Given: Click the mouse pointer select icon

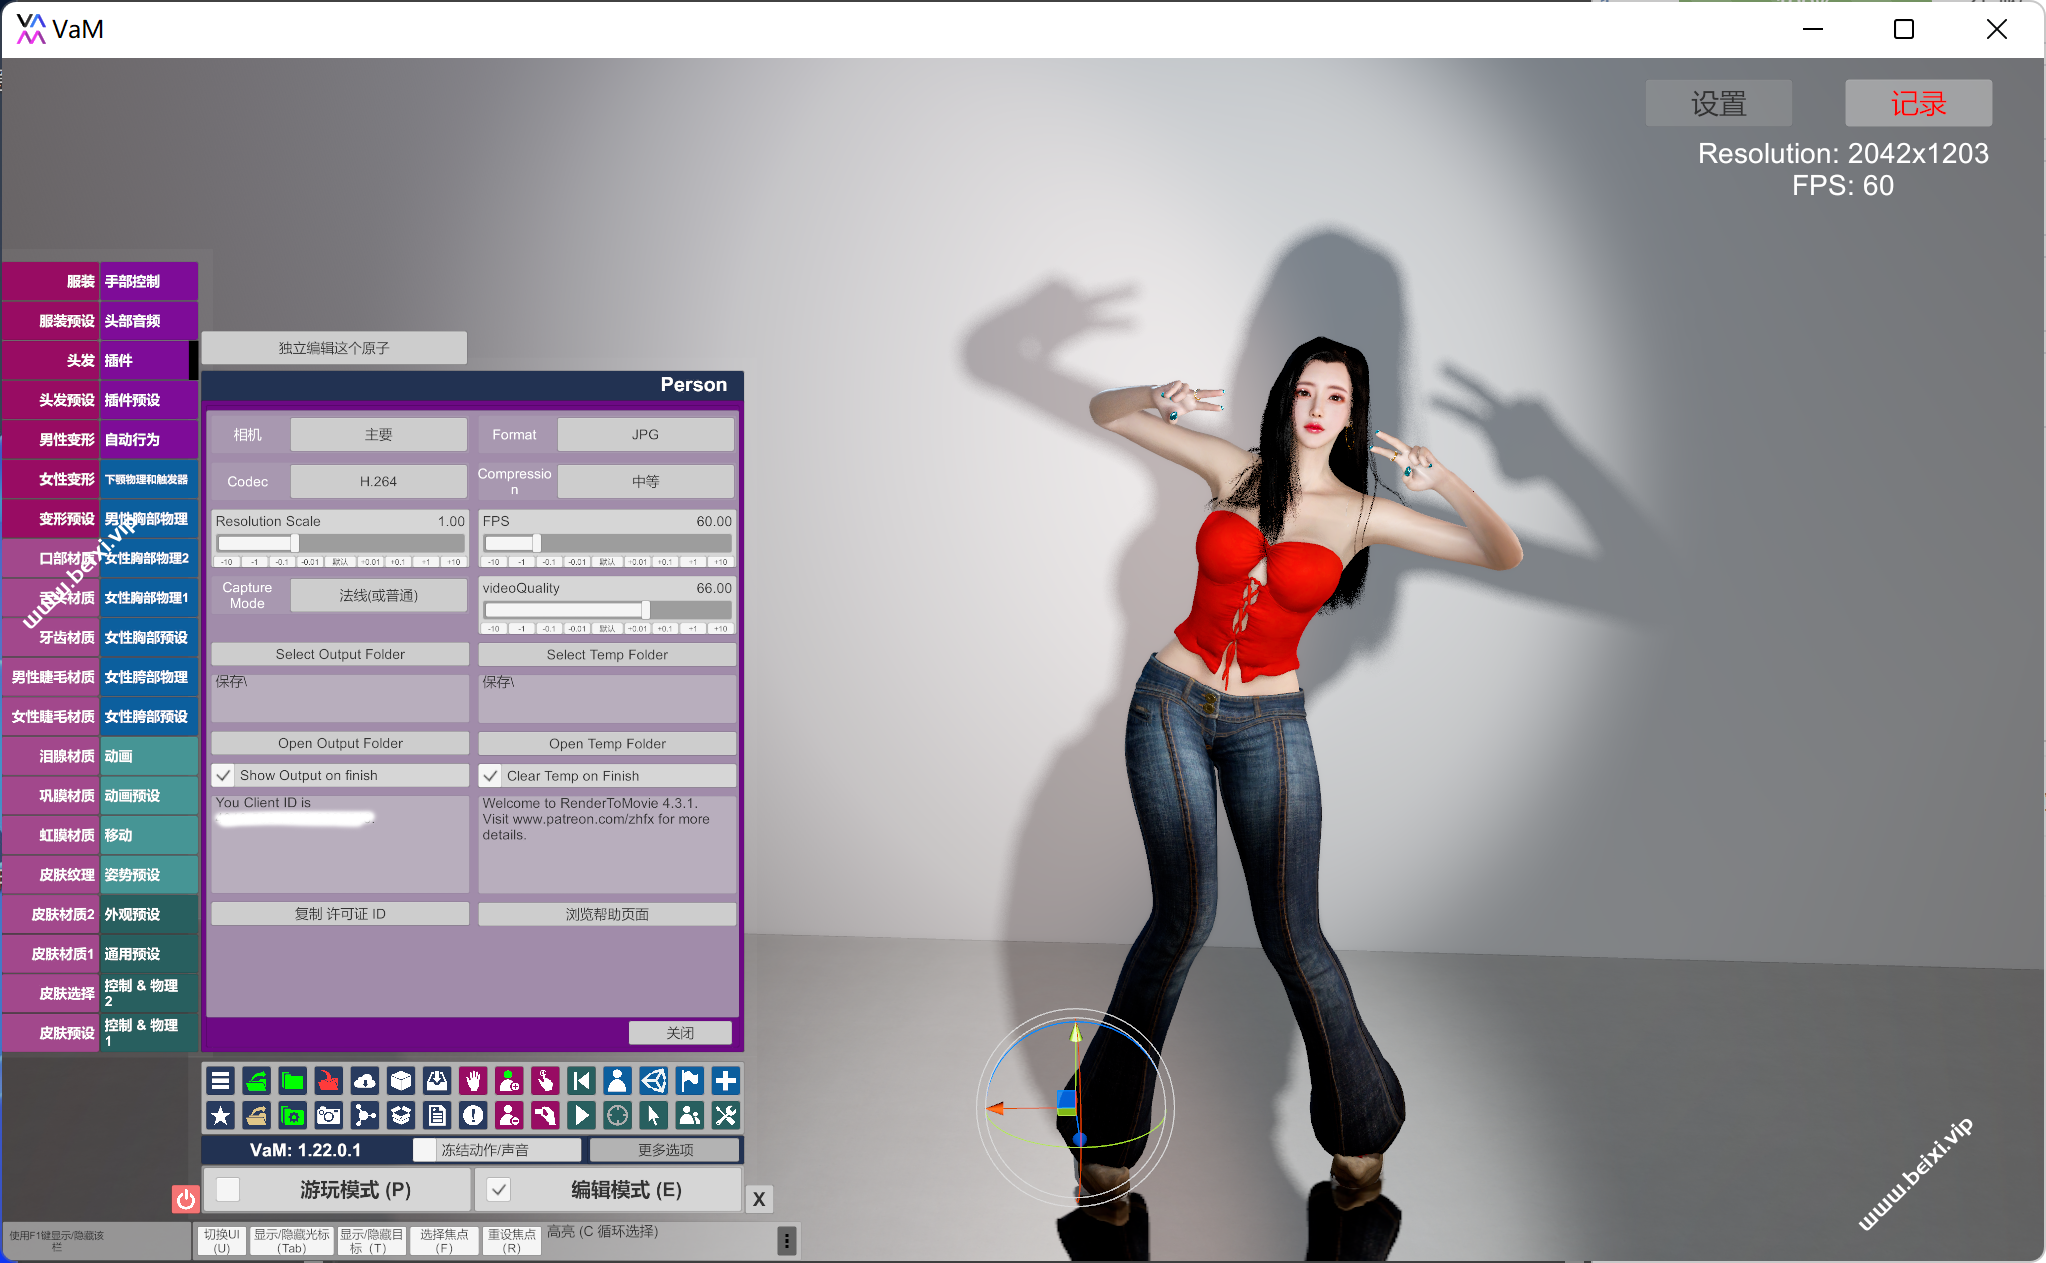Looking at the screenshot, I should [x=653, y=1116].
